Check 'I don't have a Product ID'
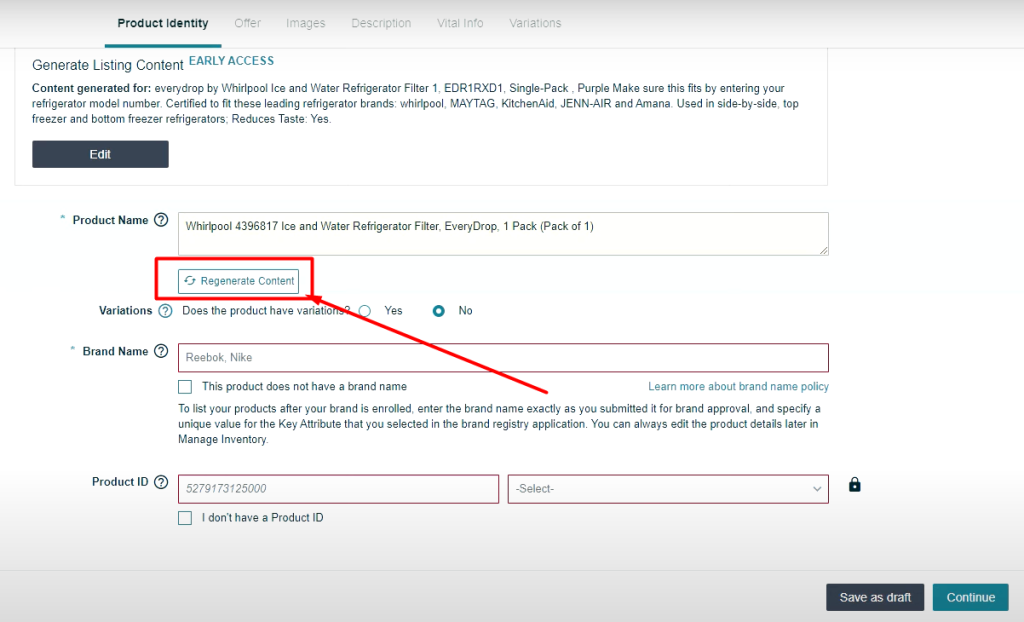Viewport: 1024px width, 622px height. (x=185, y=518)
